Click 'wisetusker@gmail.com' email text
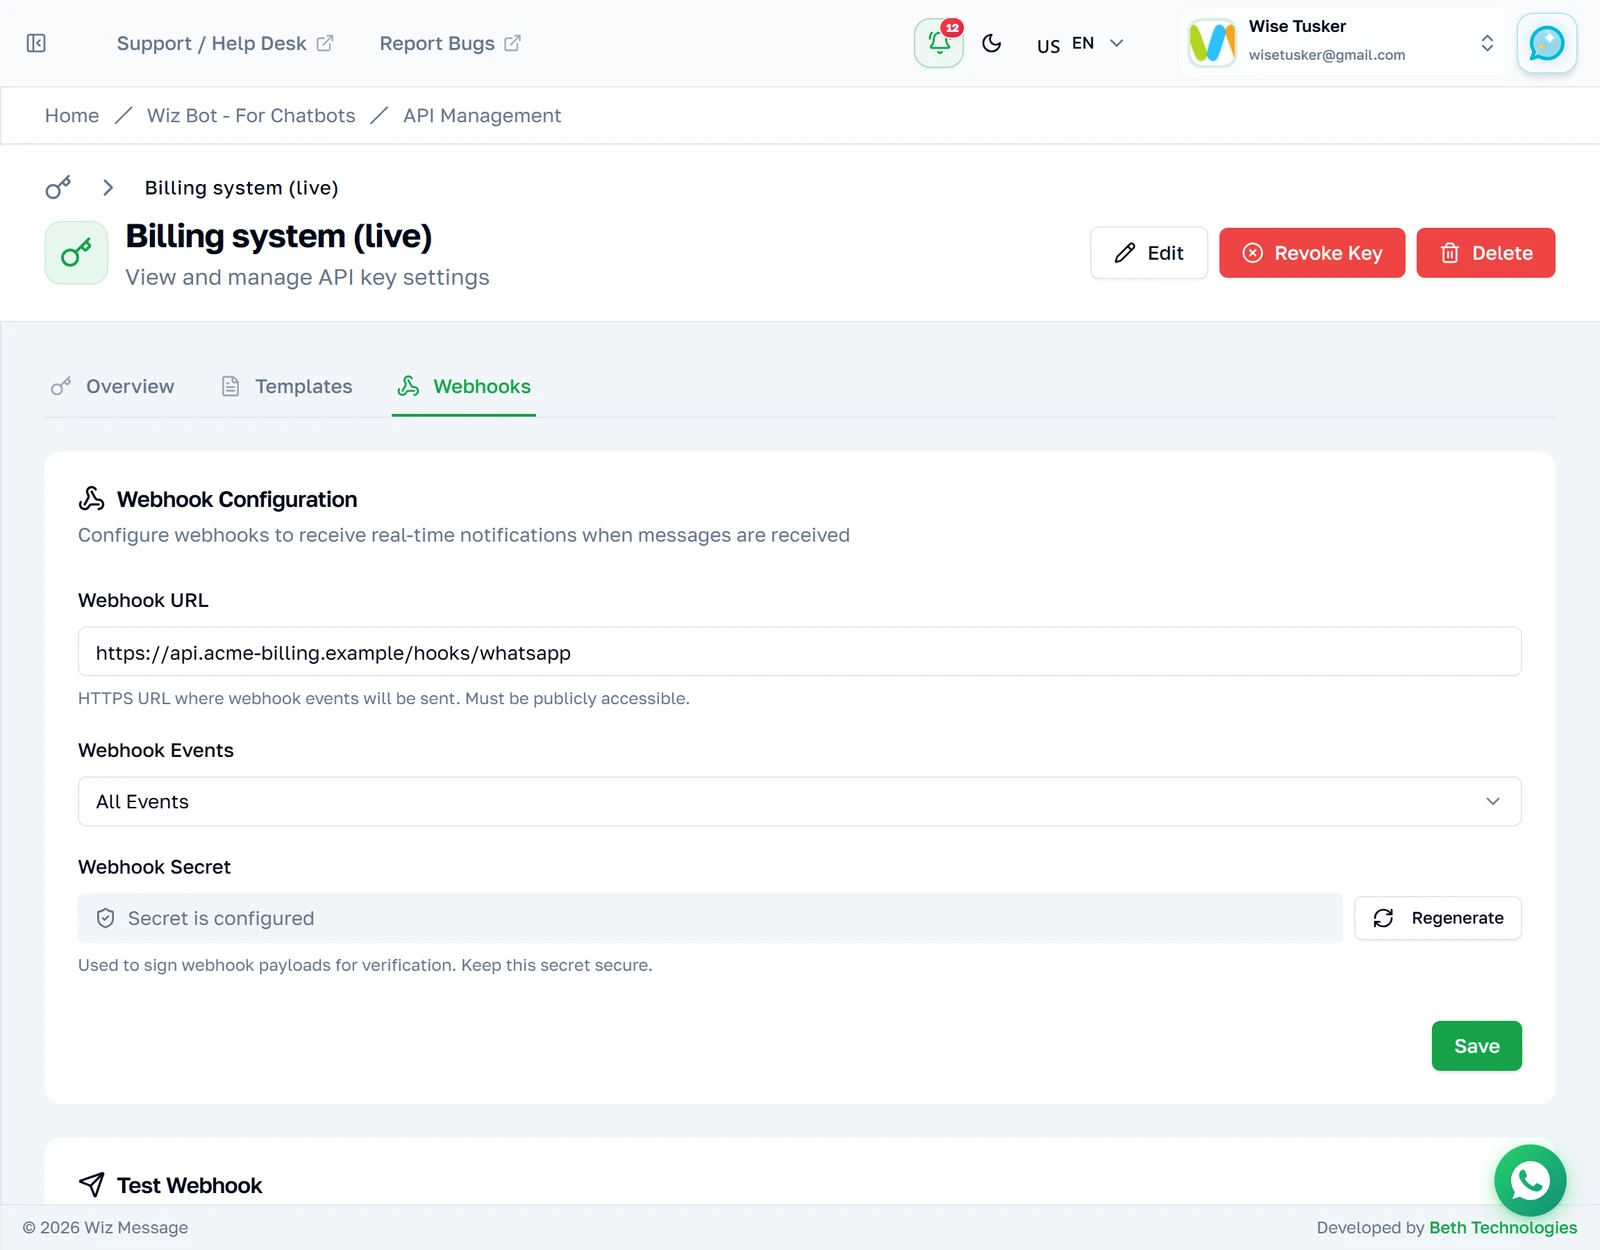Viewport: 1600px width, 1250px height. click(1327, 55)
